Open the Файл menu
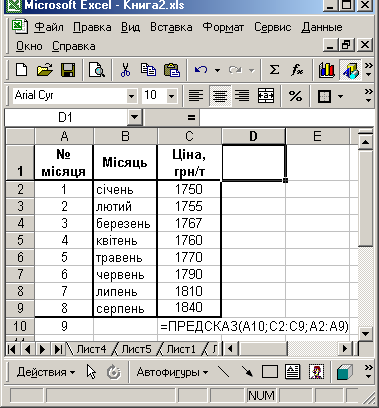The width and height of the screenshot is (379, 408). [49, 27]
